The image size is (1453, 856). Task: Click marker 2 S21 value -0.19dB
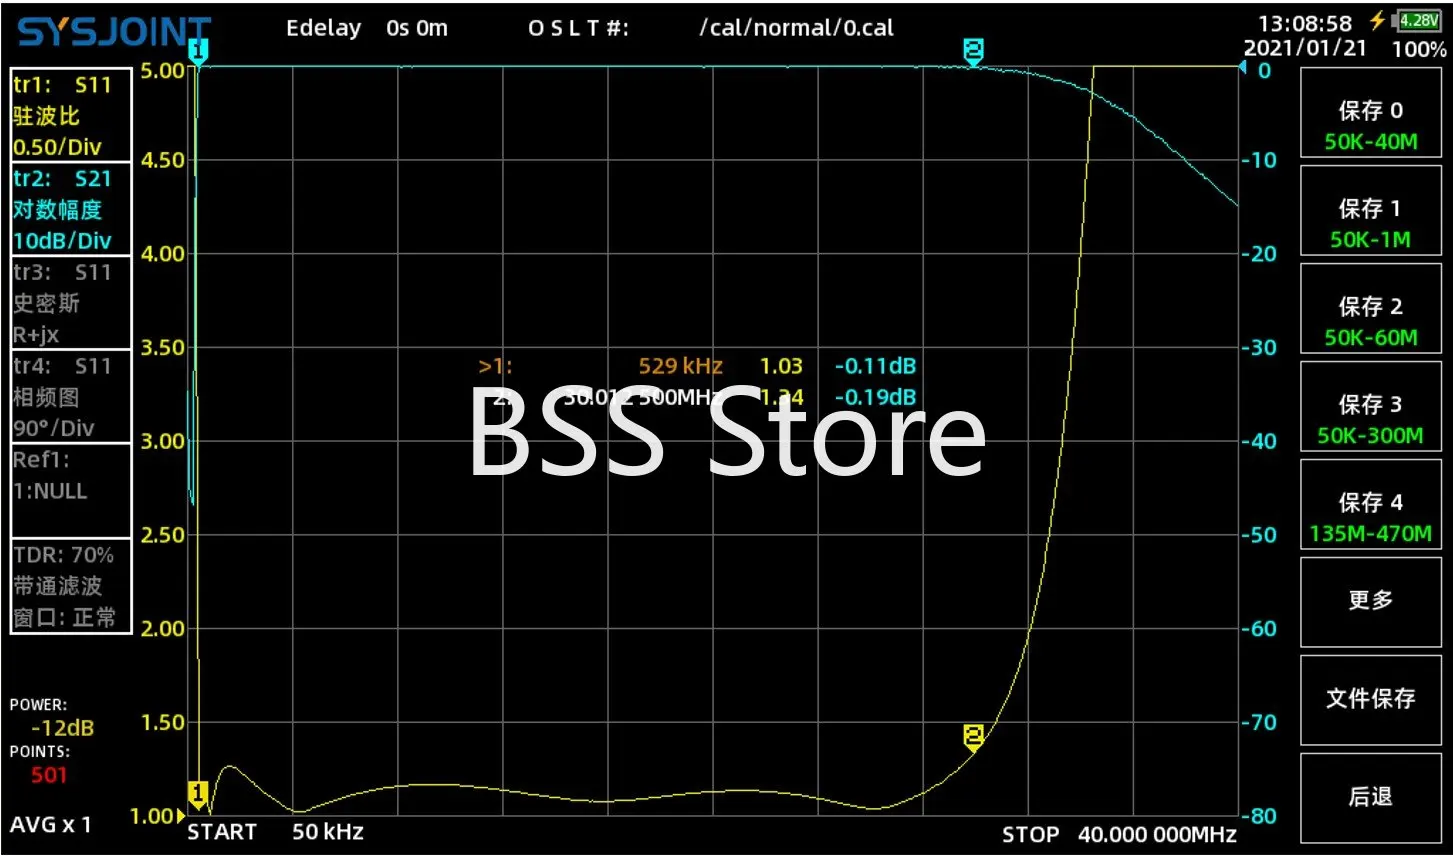875,397
